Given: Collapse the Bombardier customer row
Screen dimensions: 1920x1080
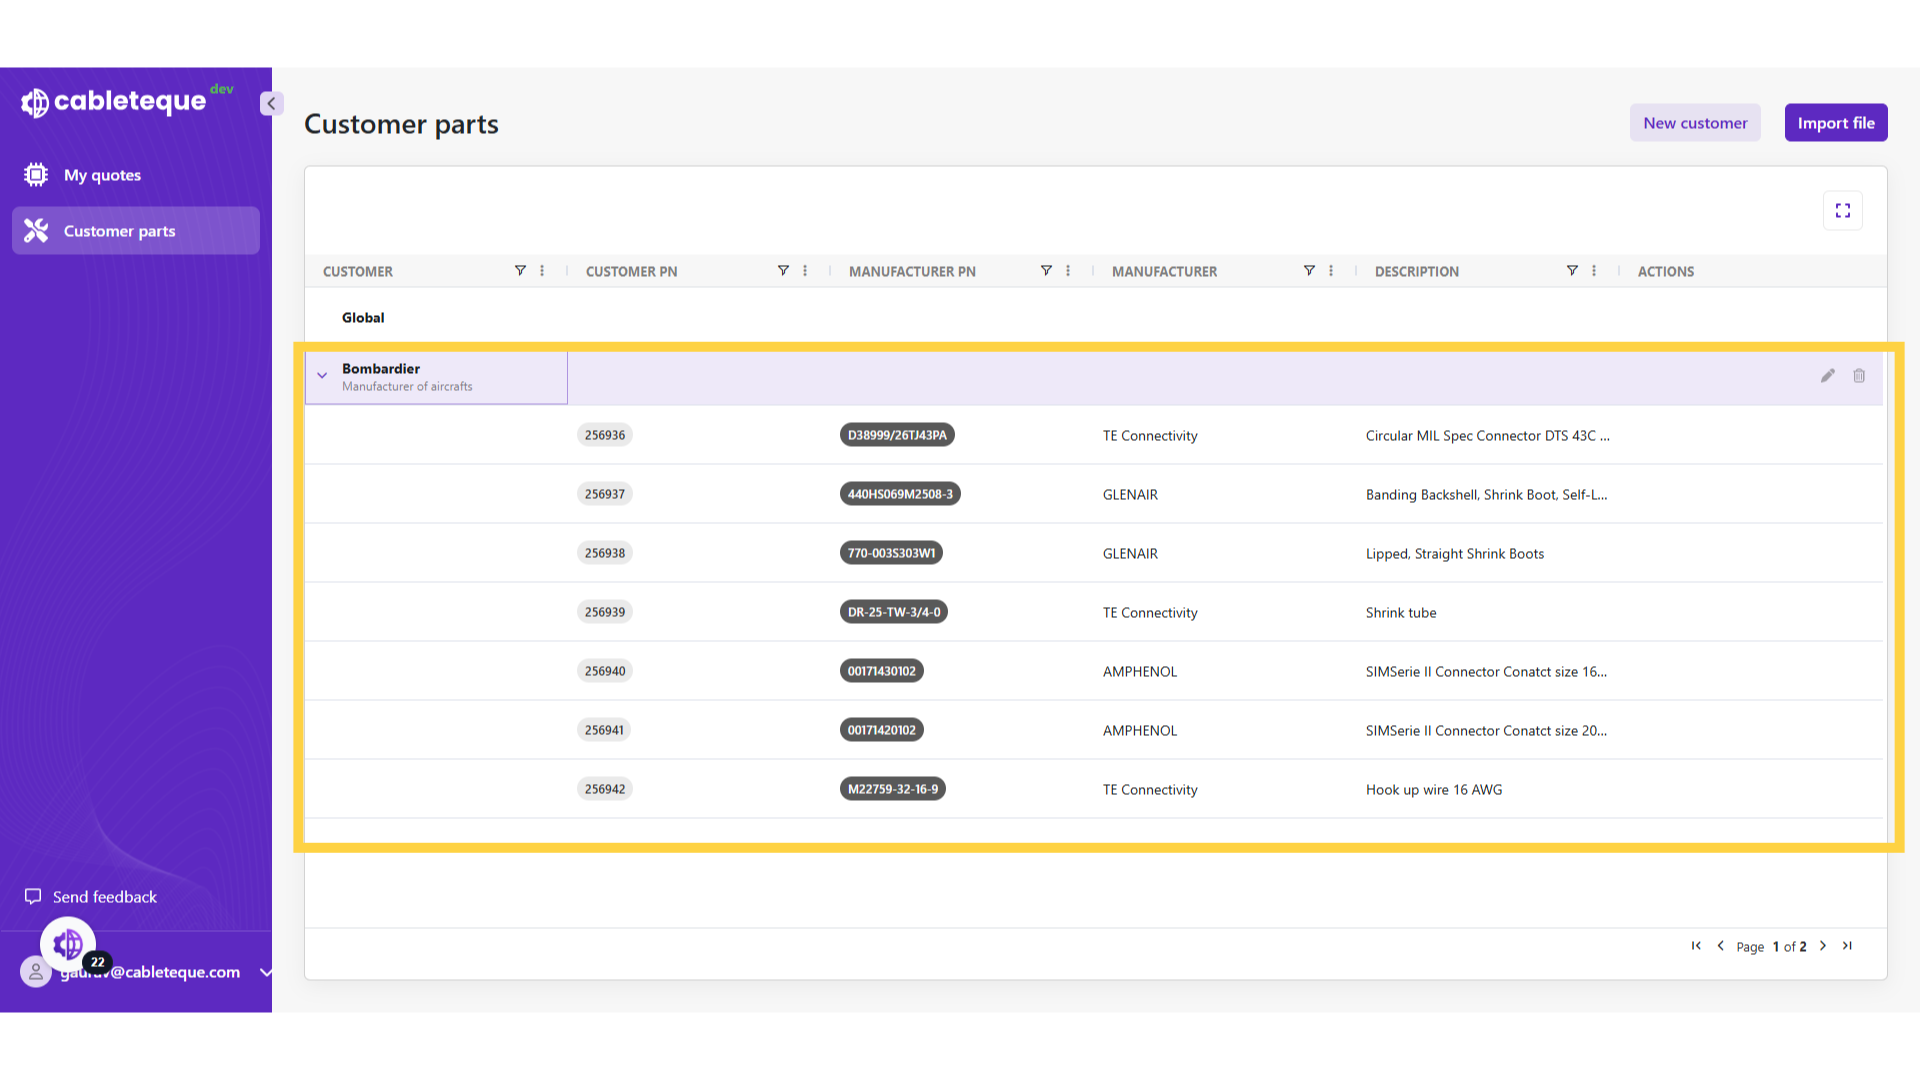Looking at the screenshot, I should click(x=322, y=376).
